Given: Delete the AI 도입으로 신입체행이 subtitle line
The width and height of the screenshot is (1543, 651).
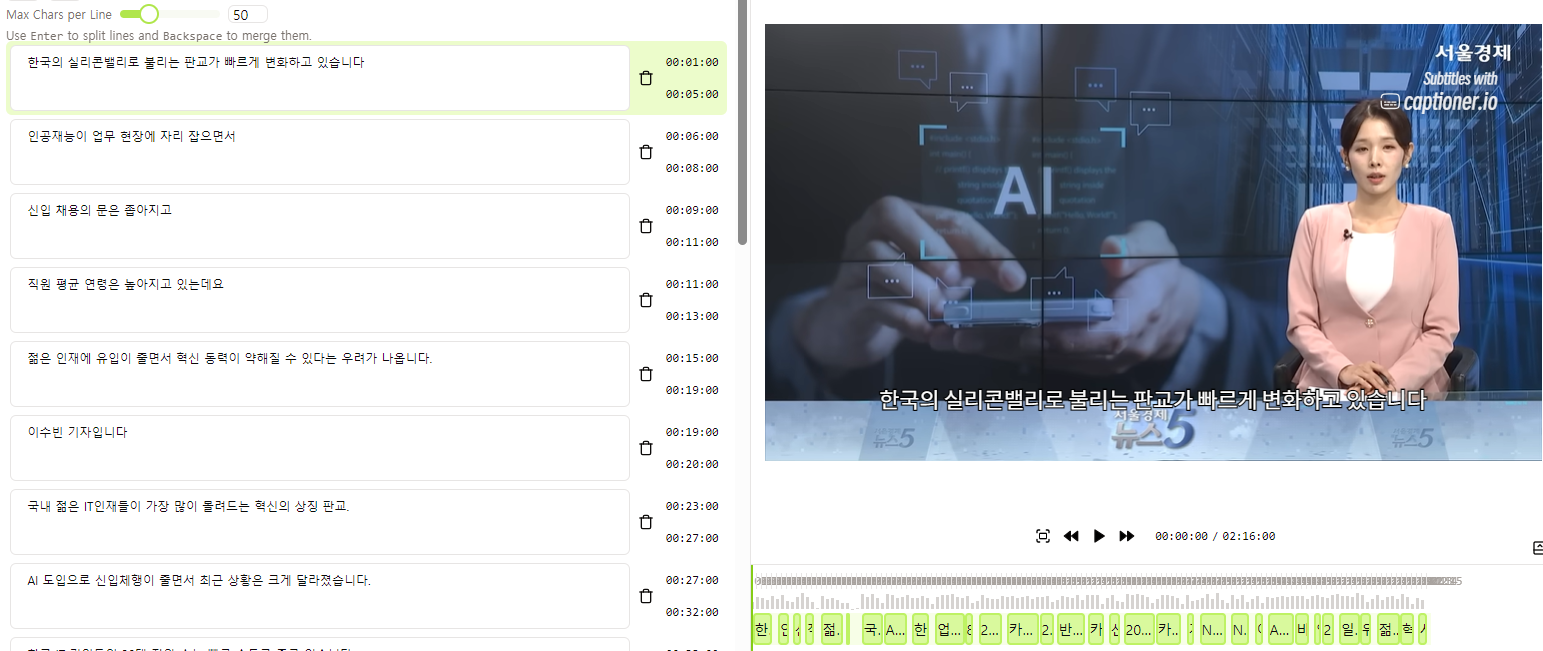Looking at the screenshot, I should [646, 596].
